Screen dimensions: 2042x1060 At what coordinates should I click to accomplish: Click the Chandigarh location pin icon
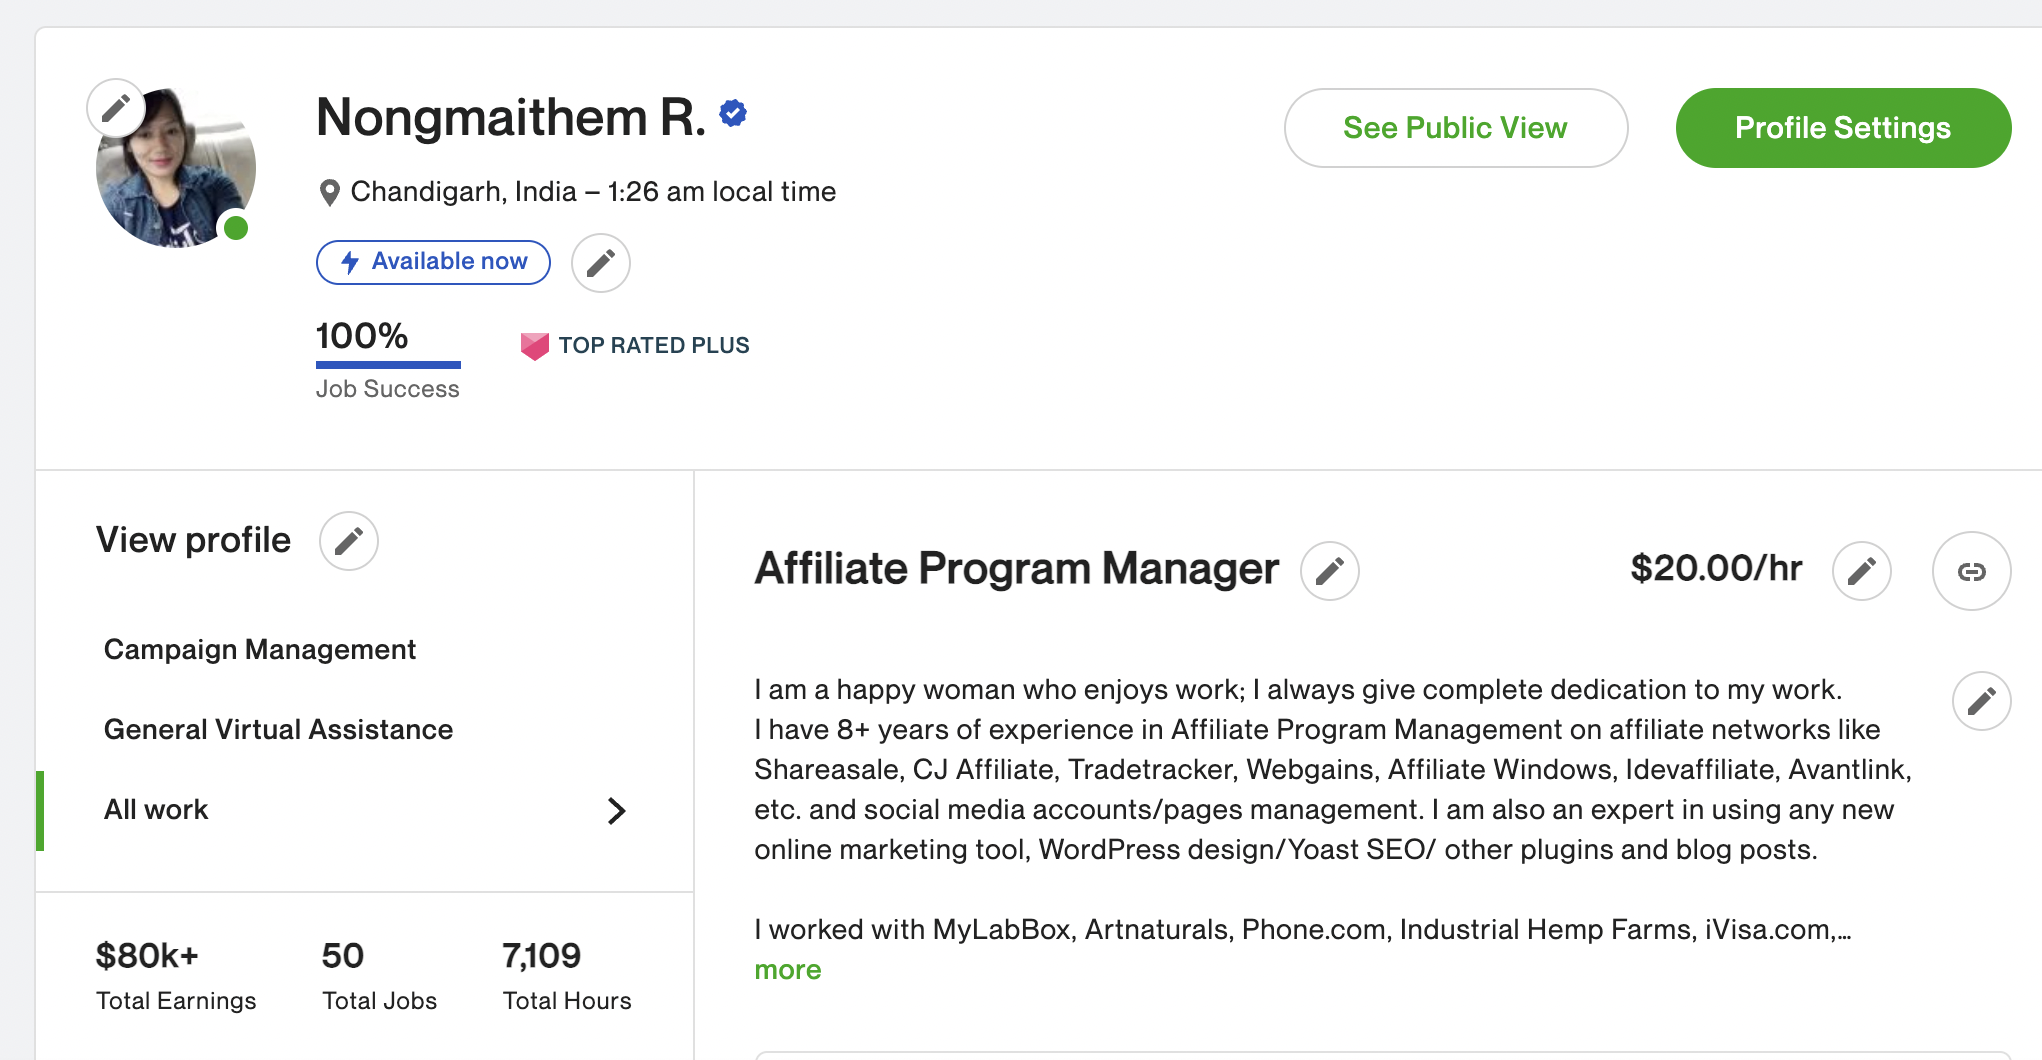click(329, 192)
